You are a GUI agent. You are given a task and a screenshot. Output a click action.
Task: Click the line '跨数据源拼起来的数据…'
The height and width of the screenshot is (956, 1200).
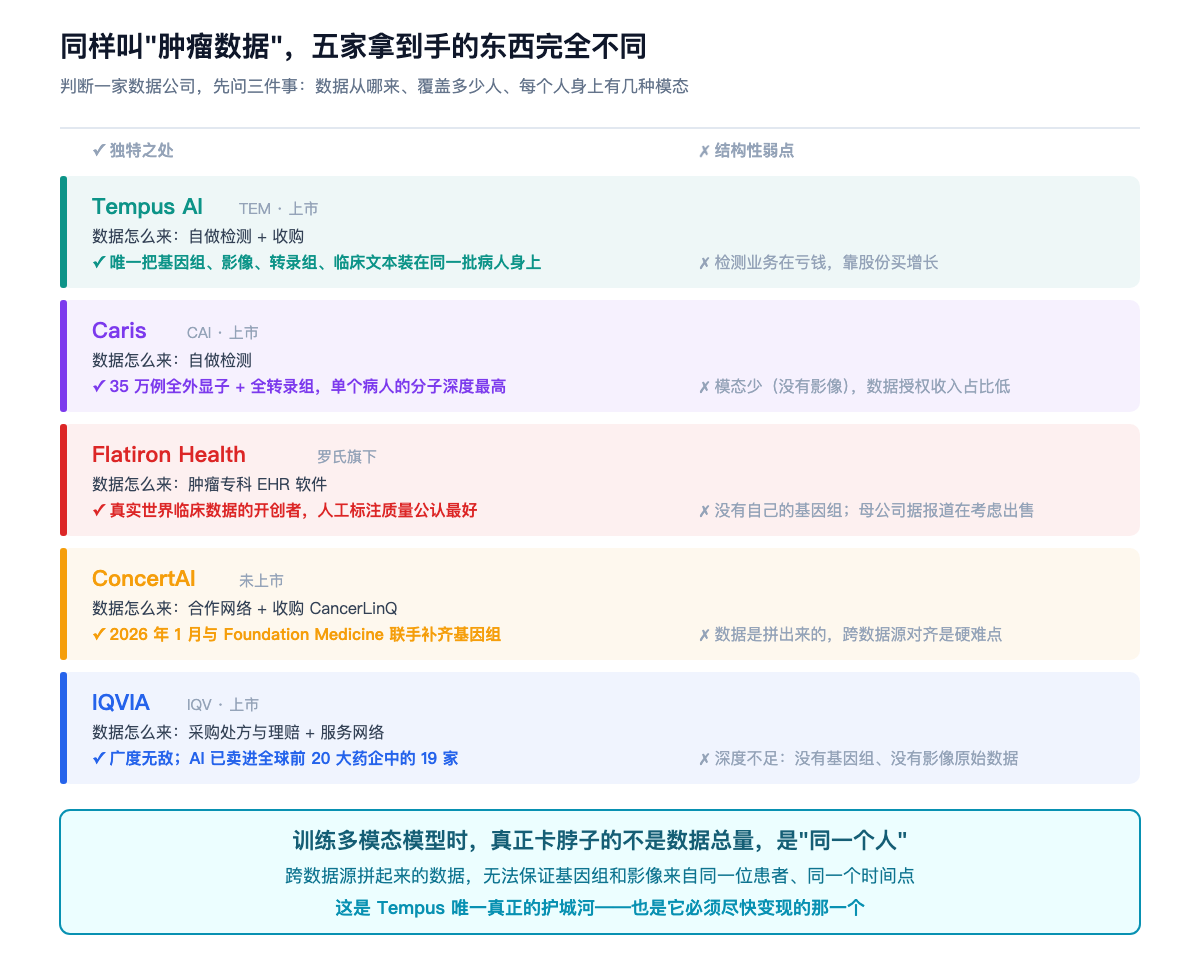click(600, 876)
